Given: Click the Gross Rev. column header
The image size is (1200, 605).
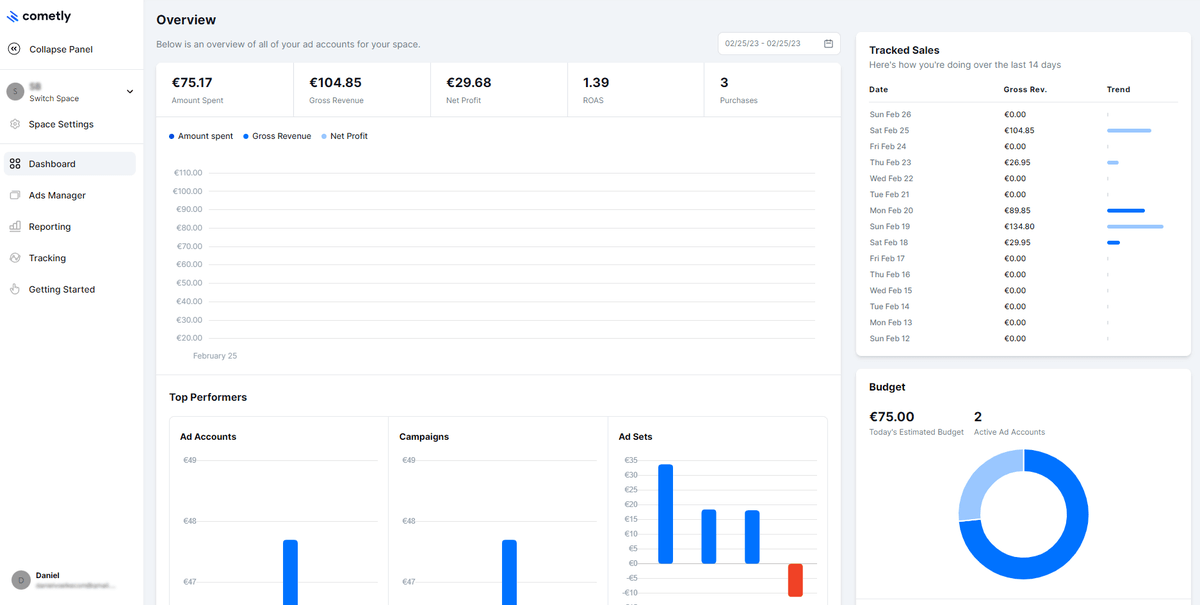Looking at the screenshot, I should (x=1025, y=90).
